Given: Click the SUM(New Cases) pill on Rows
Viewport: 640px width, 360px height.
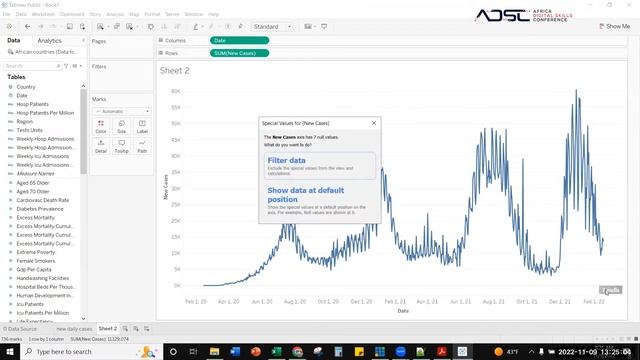Looking at the screenshot, I should 240,53.
